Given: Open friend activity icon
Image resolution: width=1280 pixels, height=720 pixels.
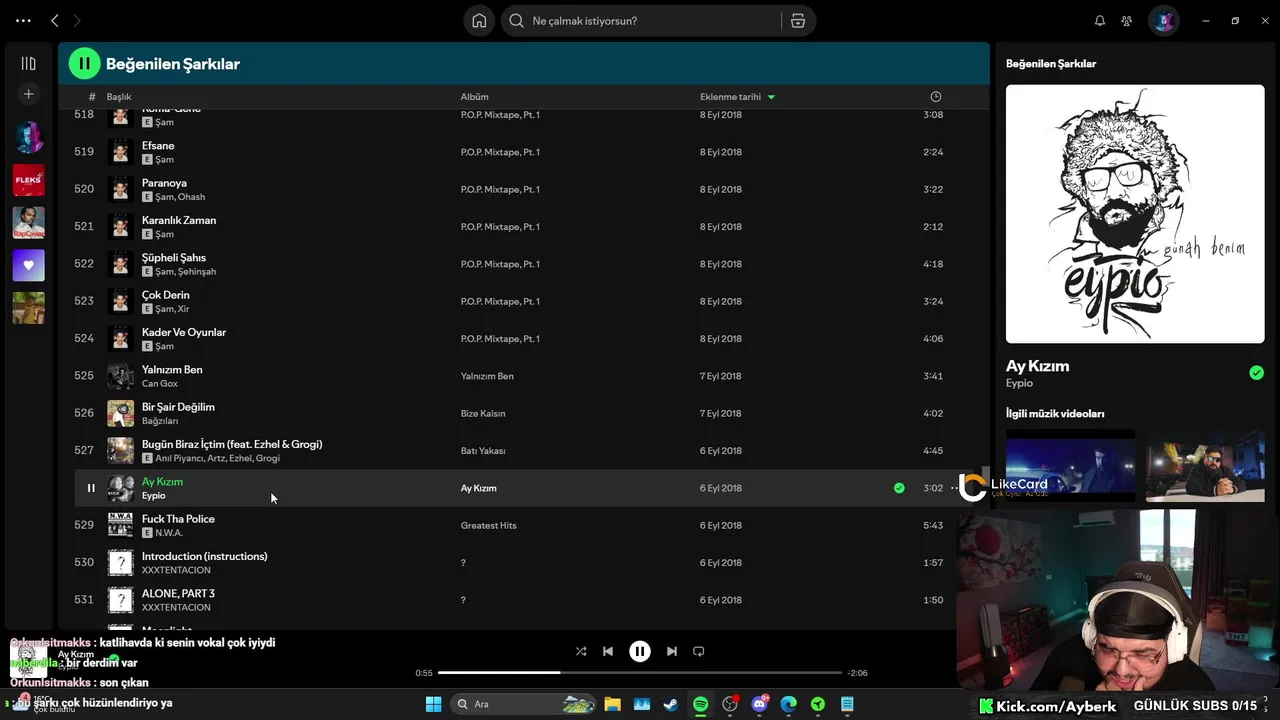Looking at the screenshot, I should pyautogui.click(x=1127, y=20).
